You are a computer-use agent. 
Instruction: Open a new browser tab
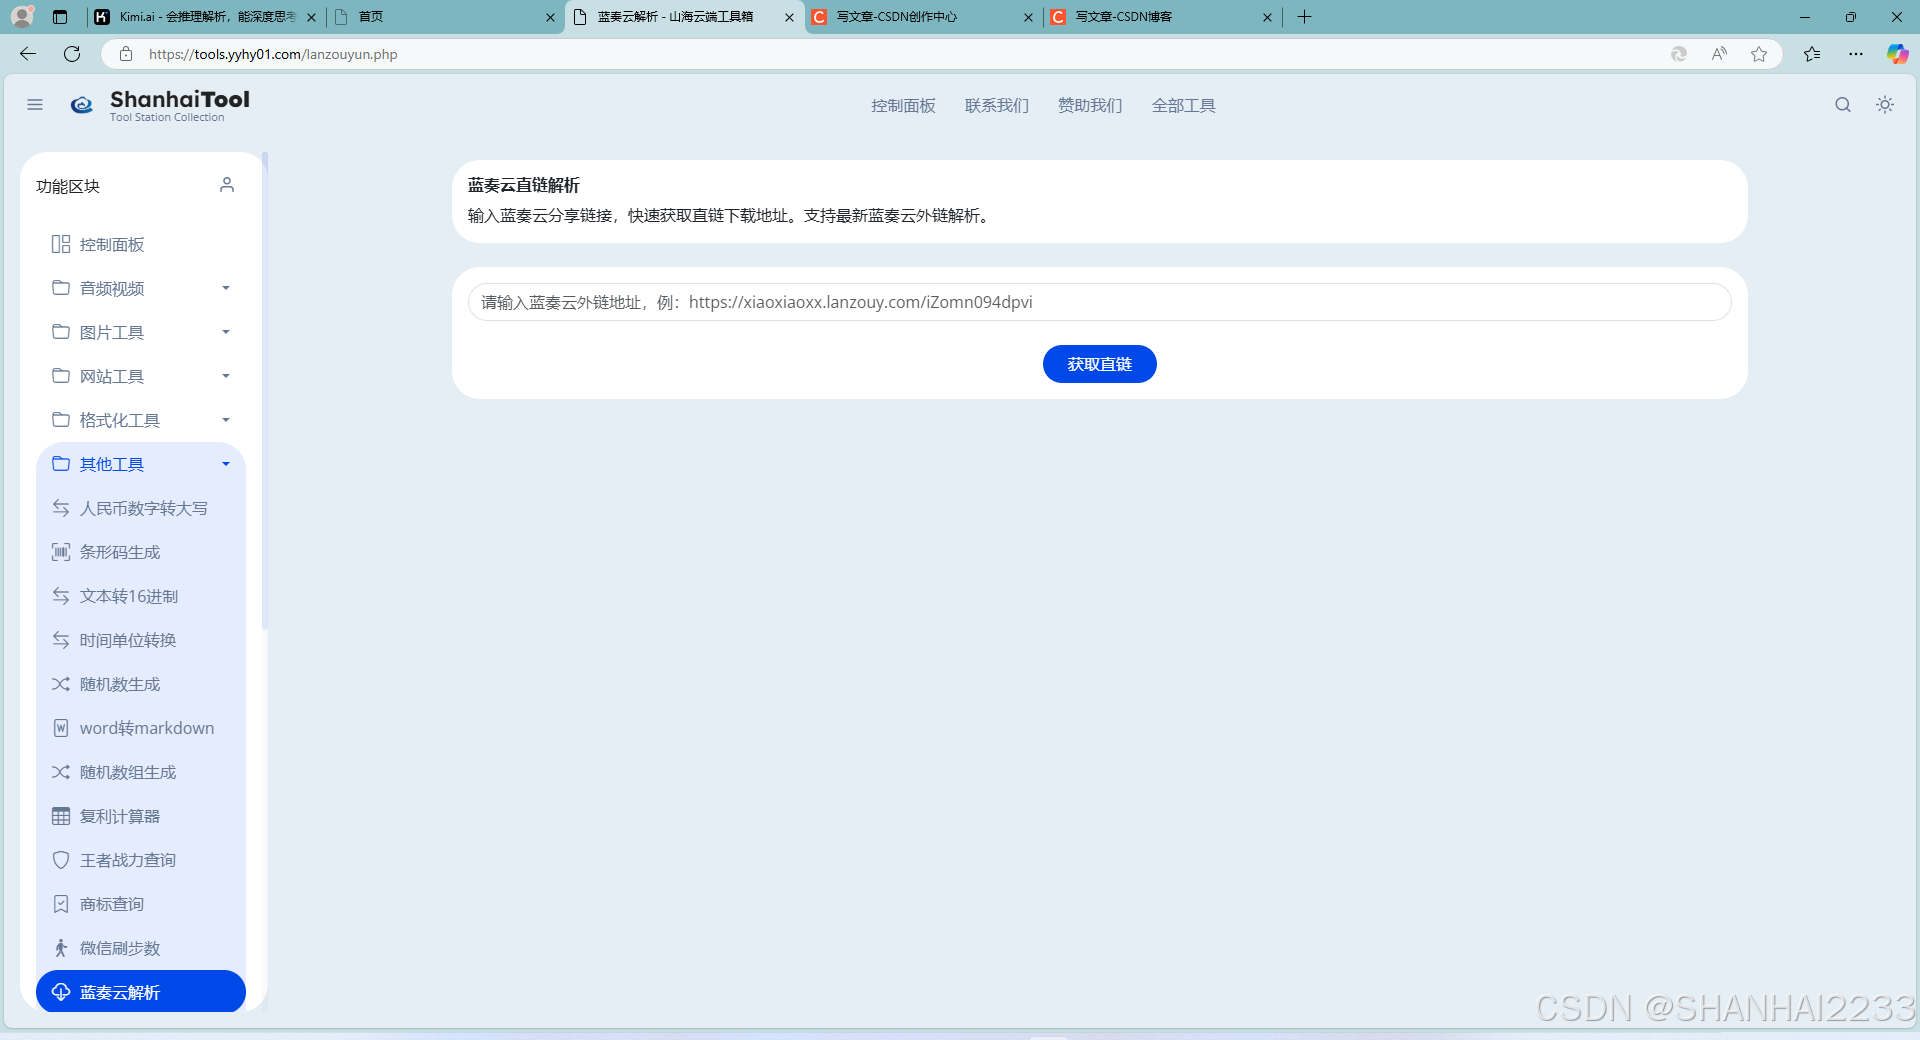1304,17
